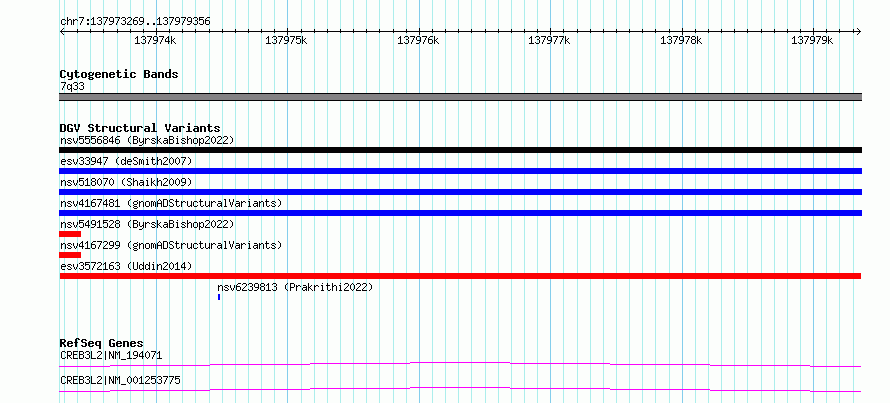Click the 137974k ruler tick label
Viewport: 890px width, 403px height.
[x=155, y=41]
